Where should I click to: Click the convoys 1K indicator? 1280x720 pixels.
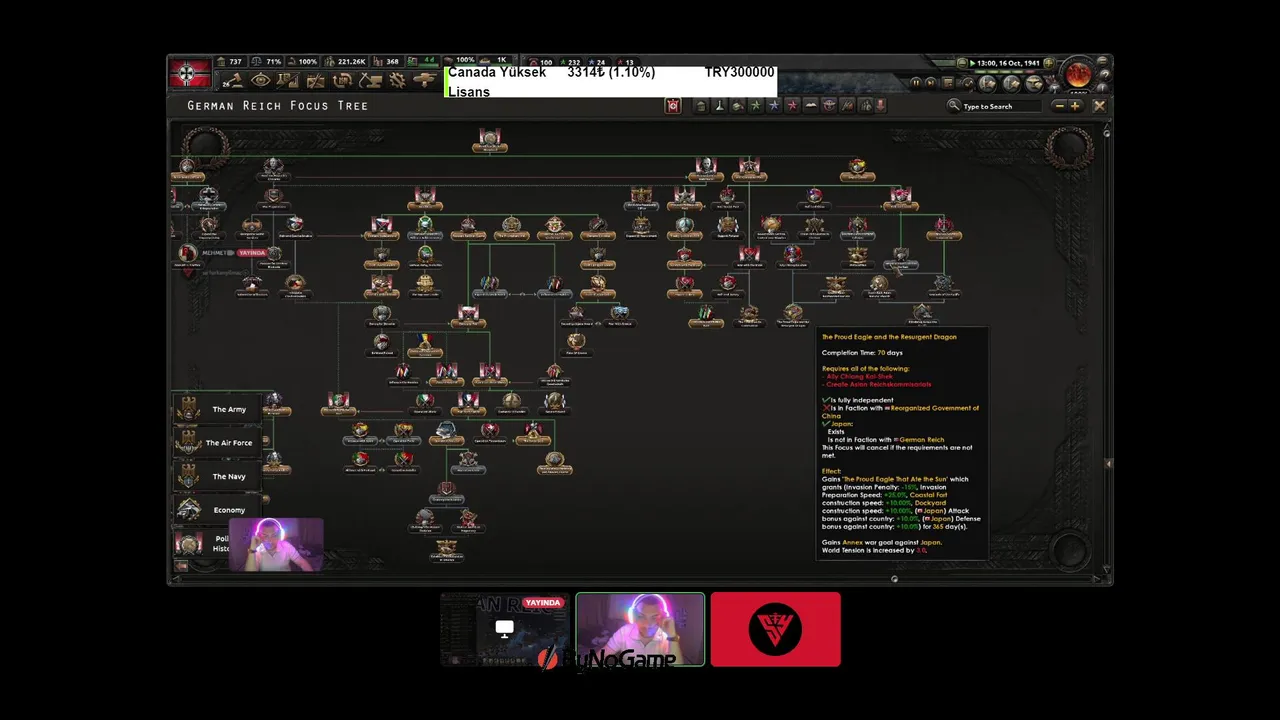pos(496,60)
